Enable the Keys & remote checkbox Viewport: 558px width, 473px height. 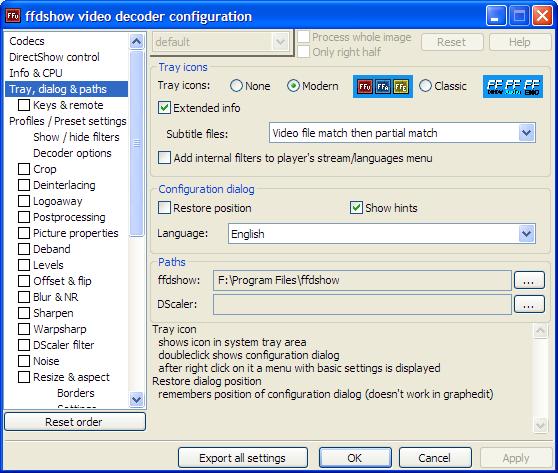point(24,105)
